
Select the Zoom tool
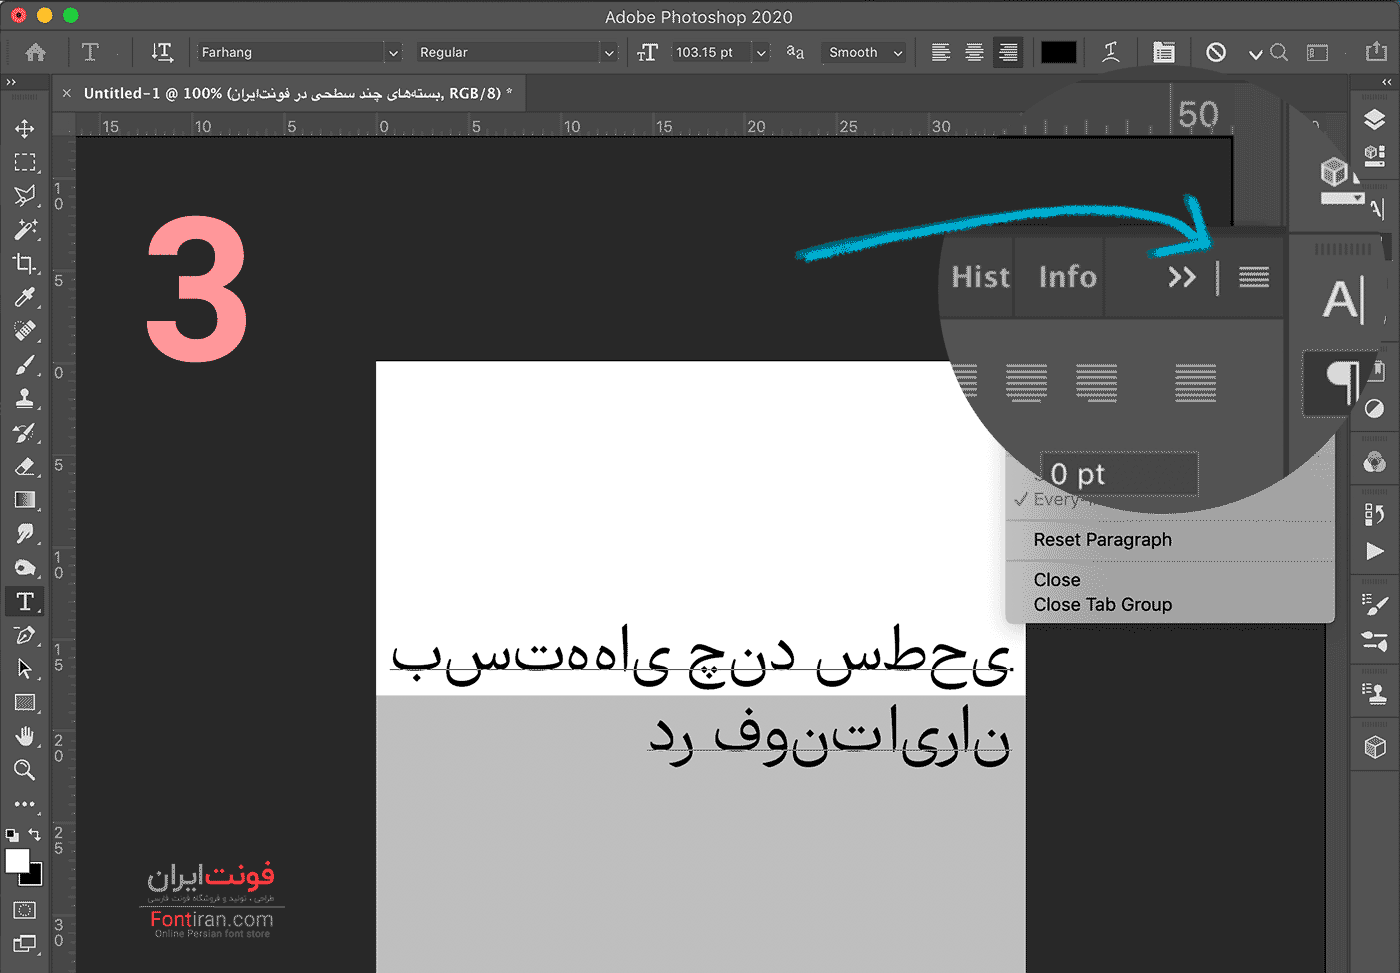coord(25,770)
